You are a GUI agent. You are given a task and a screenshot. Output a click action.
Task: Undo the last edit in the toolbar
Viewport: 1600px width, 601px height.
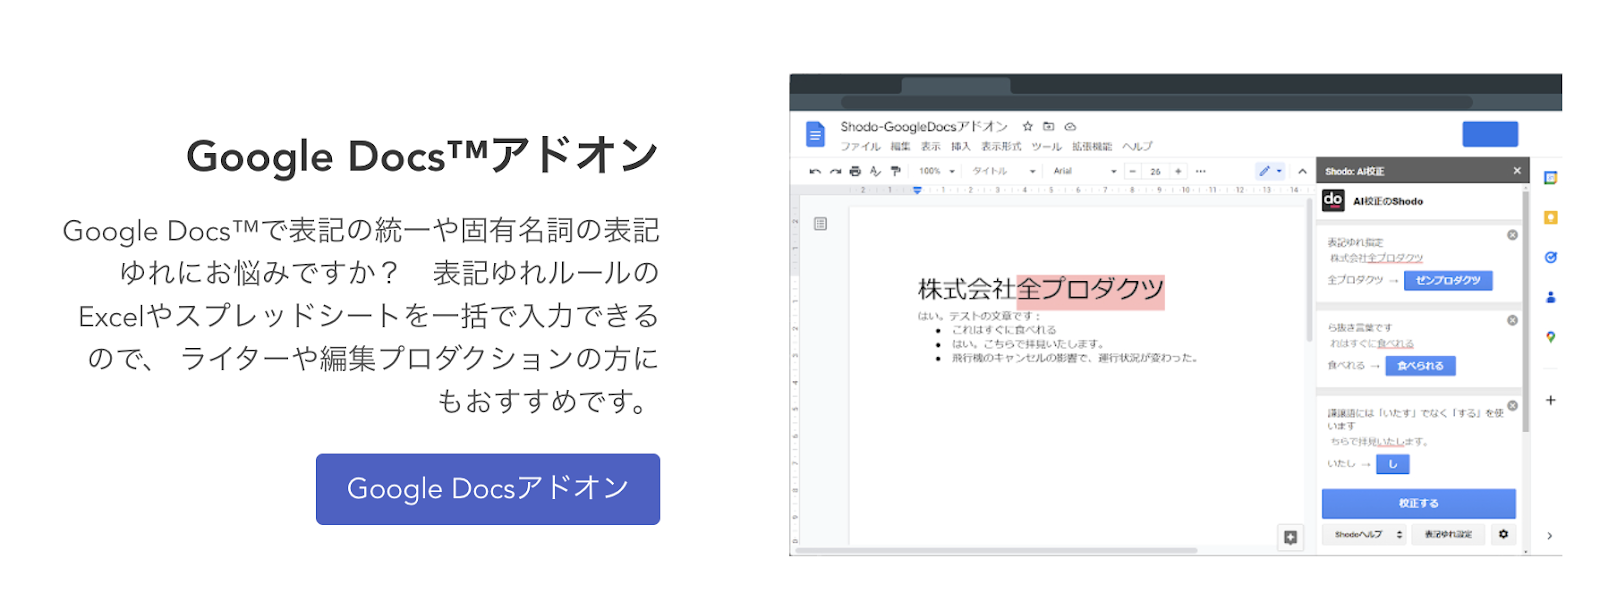(x=815, y=171)
